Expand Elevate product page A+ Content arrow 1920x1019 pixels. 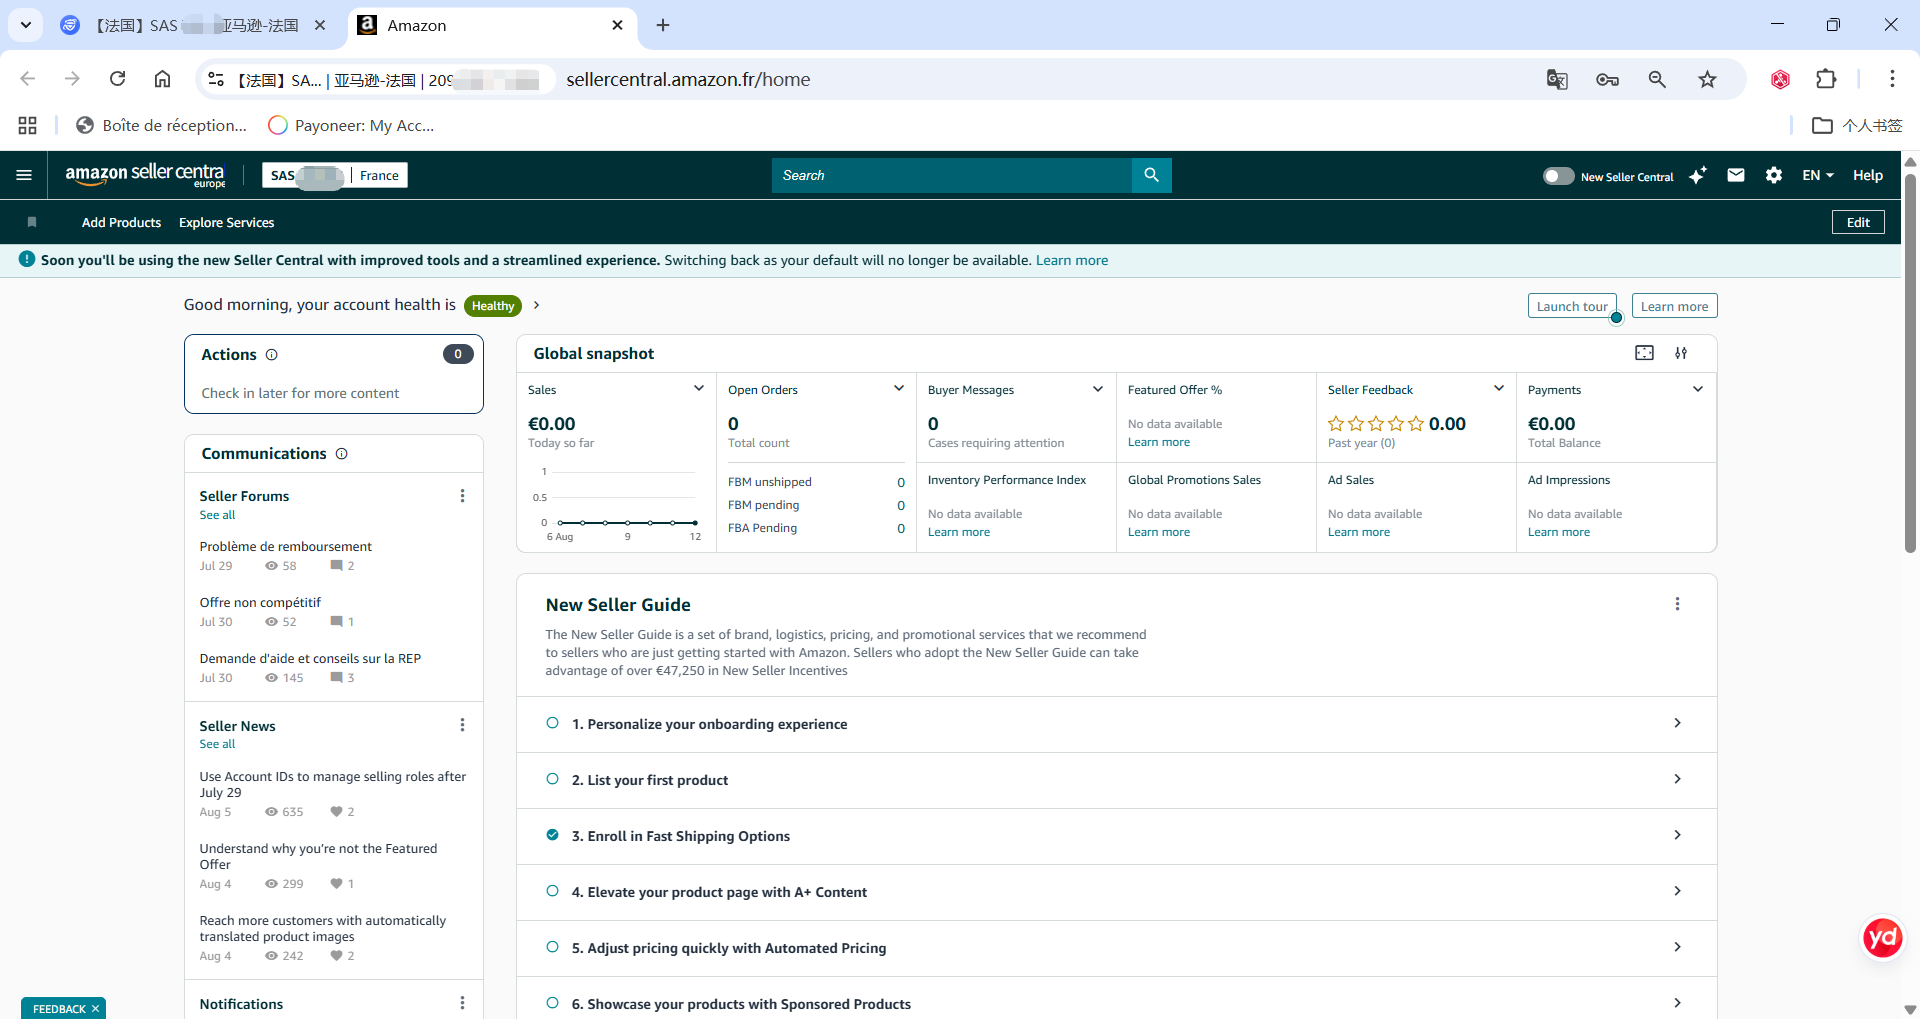coord(1677,891)
